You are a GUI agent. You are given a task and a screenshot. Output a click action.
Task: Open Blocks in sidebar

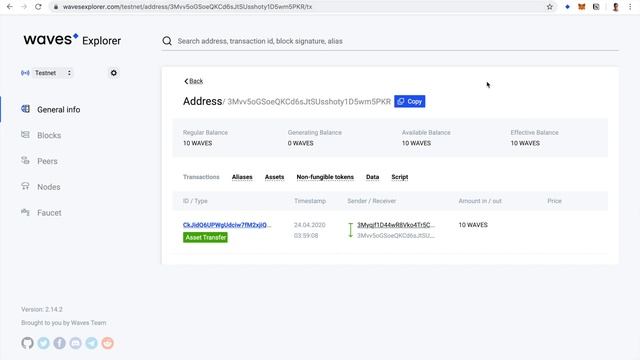pyautogui.click(x=49, y=135)
